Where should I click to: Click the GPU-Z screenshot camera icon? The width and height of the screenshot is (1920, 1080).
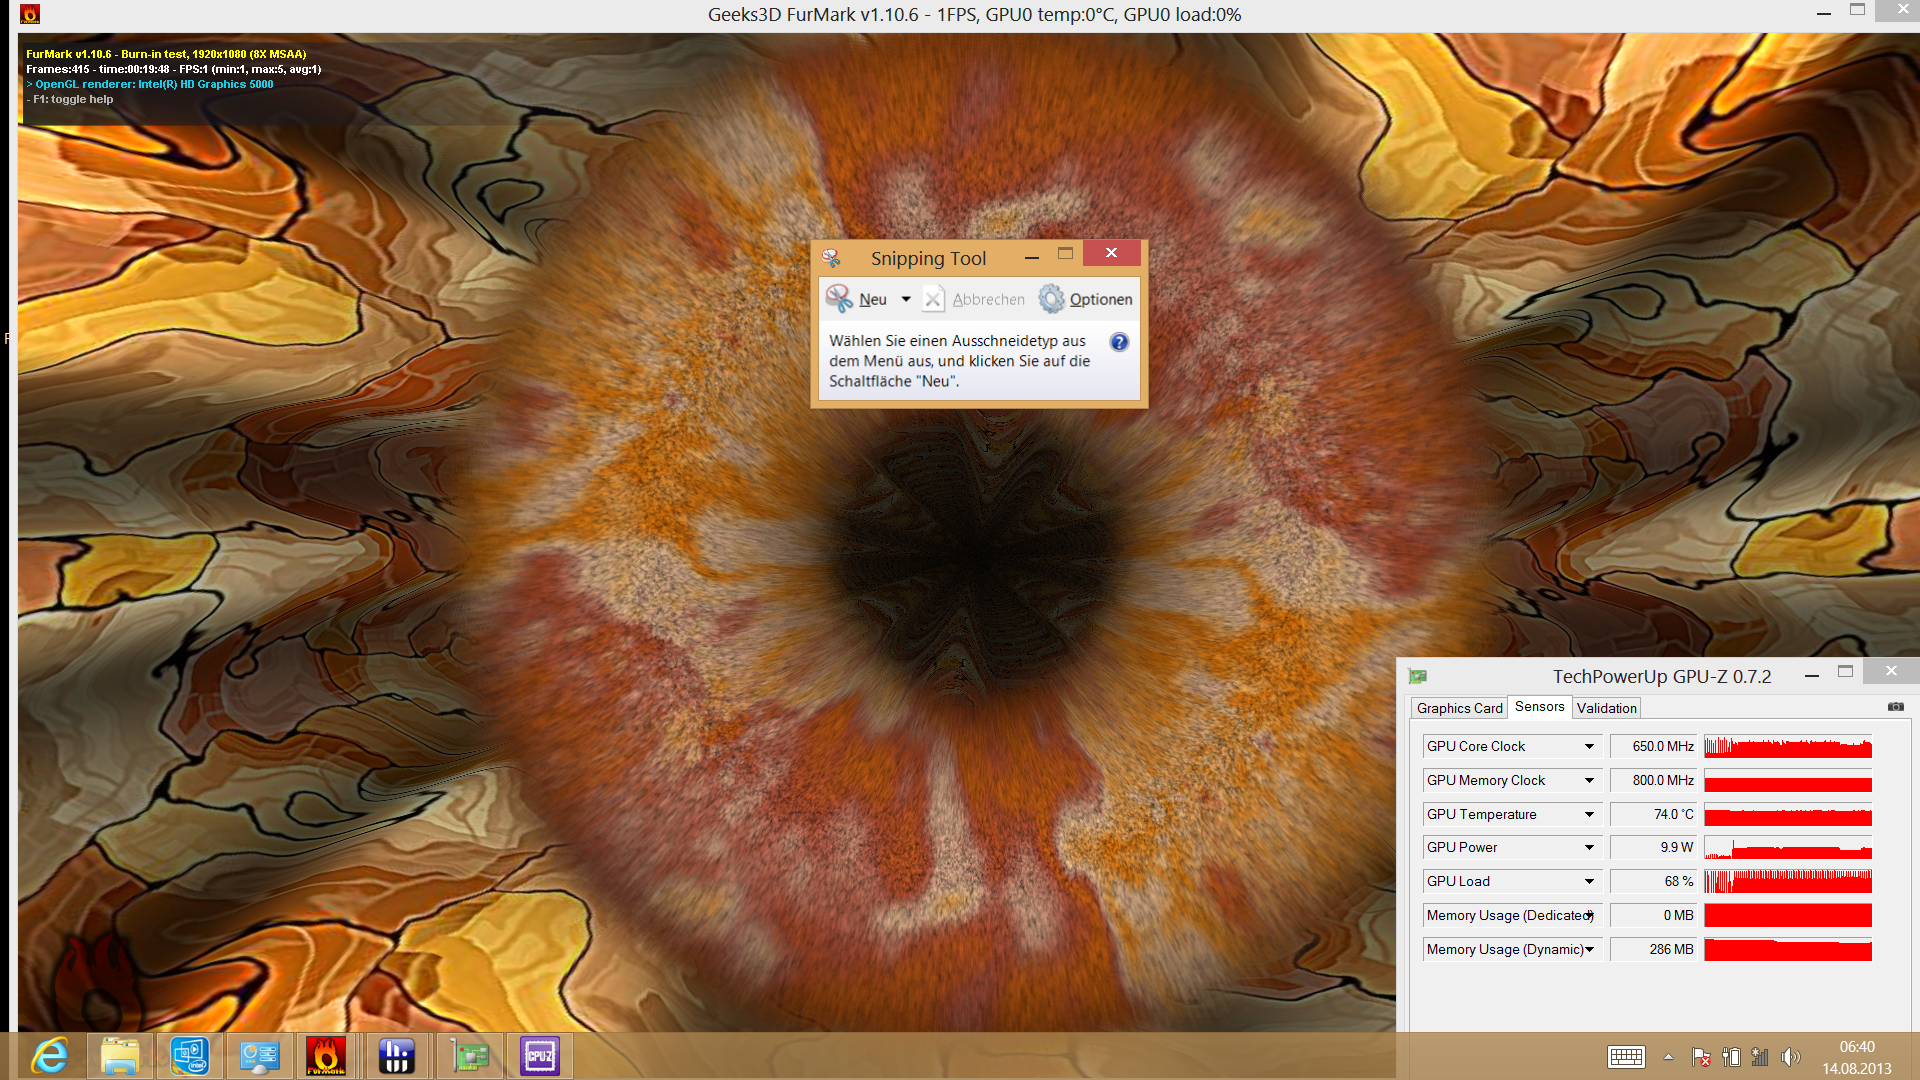click(1895, 707)
